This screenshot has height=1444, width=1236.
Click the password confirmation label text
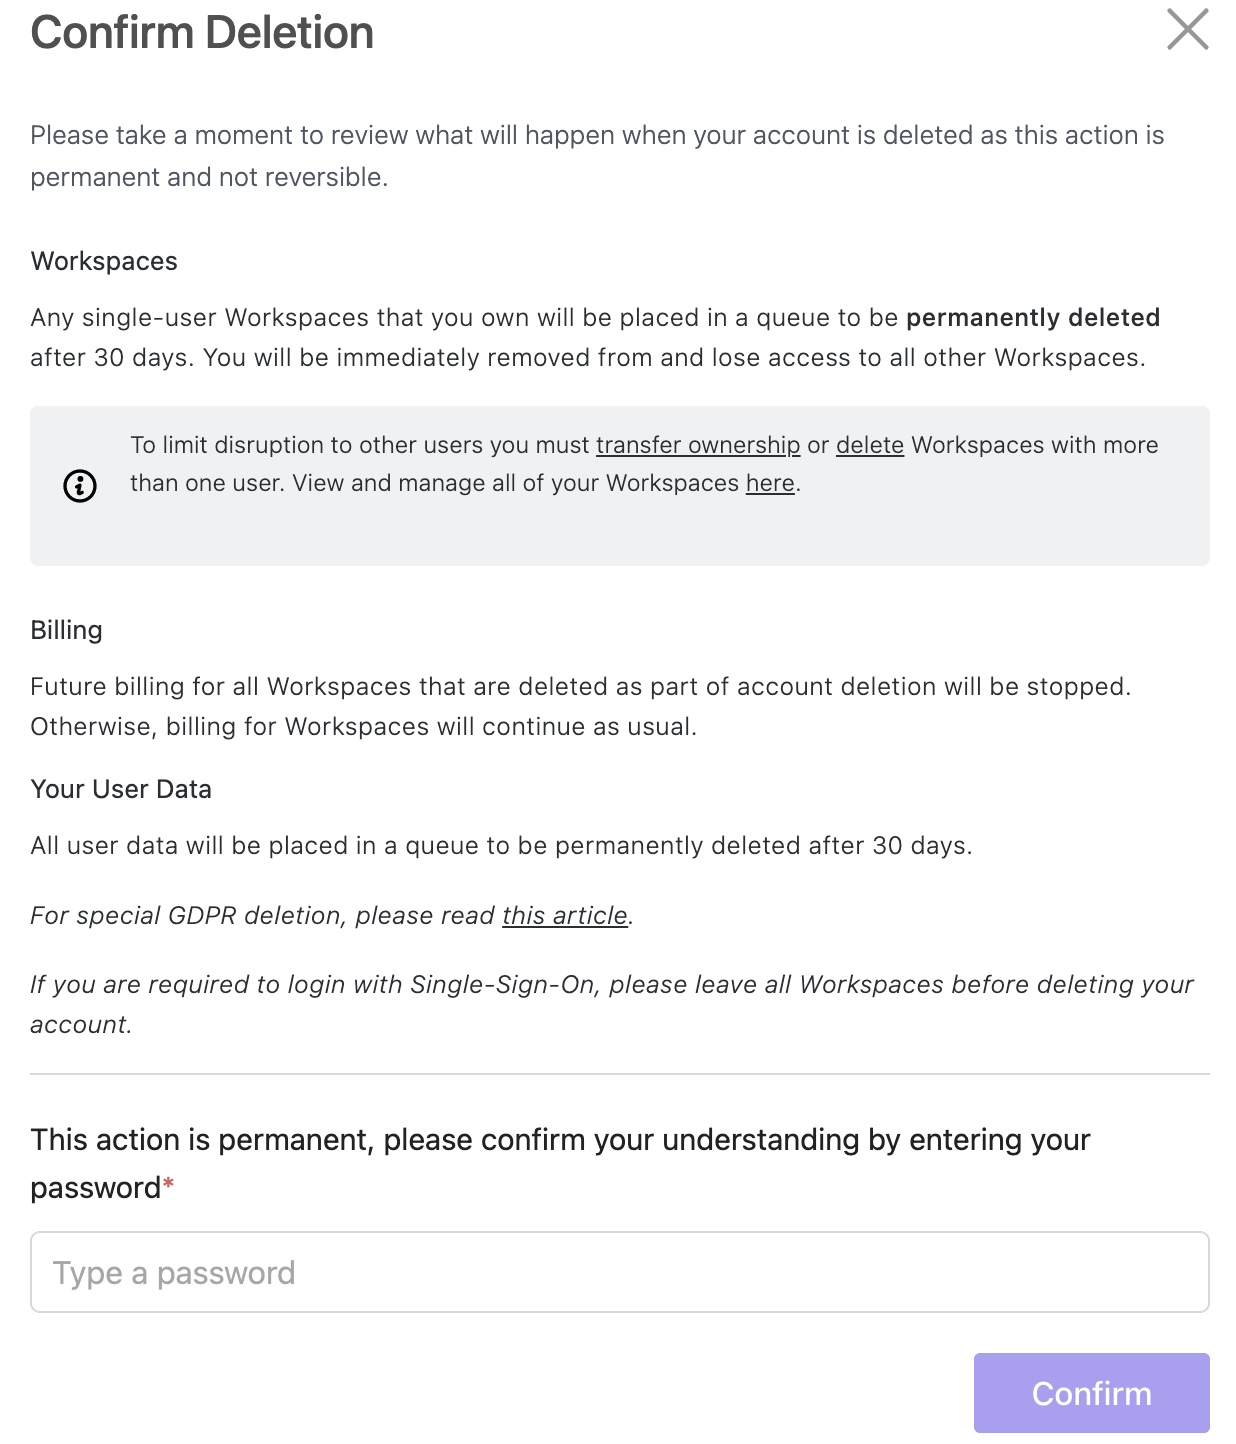pyautogui.click(x=559, y=1140)
